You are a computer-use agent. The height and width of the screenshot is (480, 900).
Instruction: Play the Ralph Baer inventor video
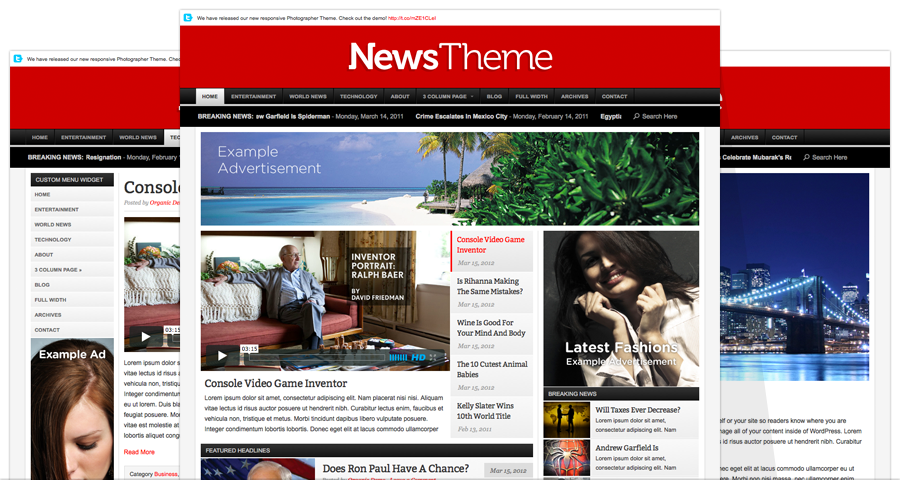pos(222,357)
